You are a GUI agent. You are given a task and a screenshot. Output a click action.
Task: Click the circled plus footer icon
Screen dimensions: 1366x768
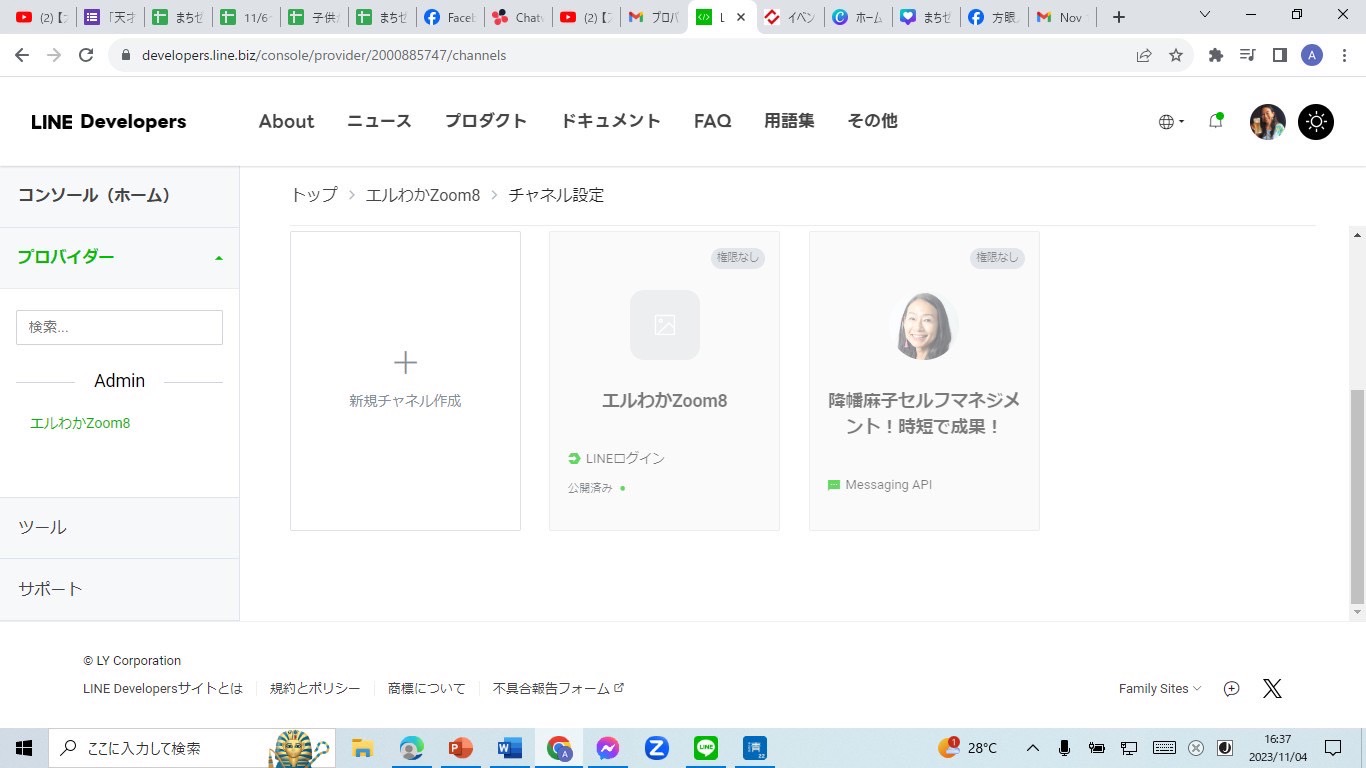tap(1232, 689)
